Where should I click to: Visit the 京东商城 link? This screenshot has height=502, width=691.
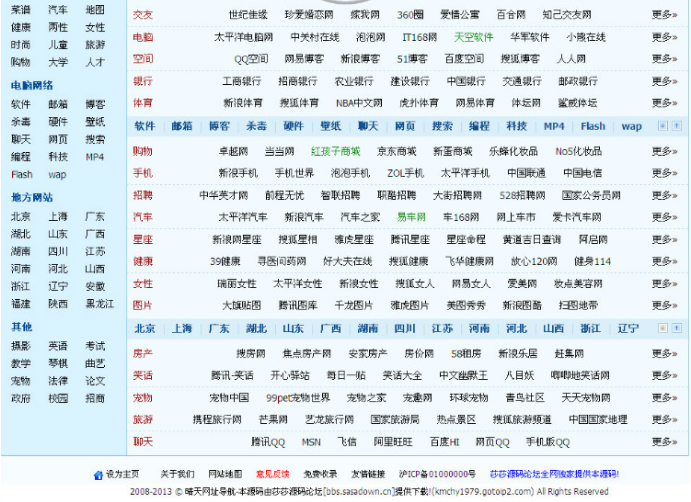coord(397,151)
